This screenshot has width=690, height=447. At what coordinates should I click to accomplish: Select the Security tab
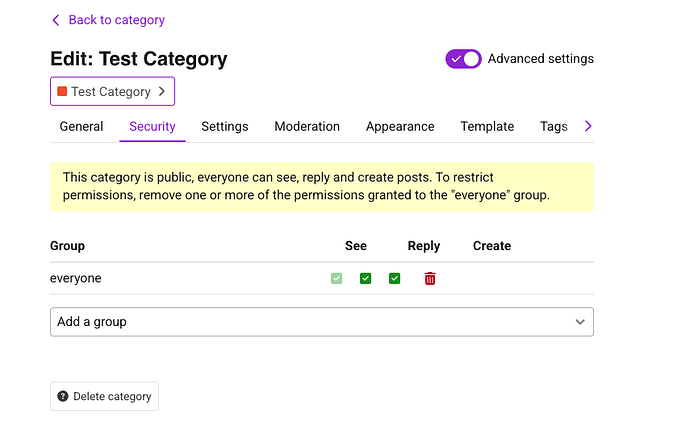tap(152, 127)
